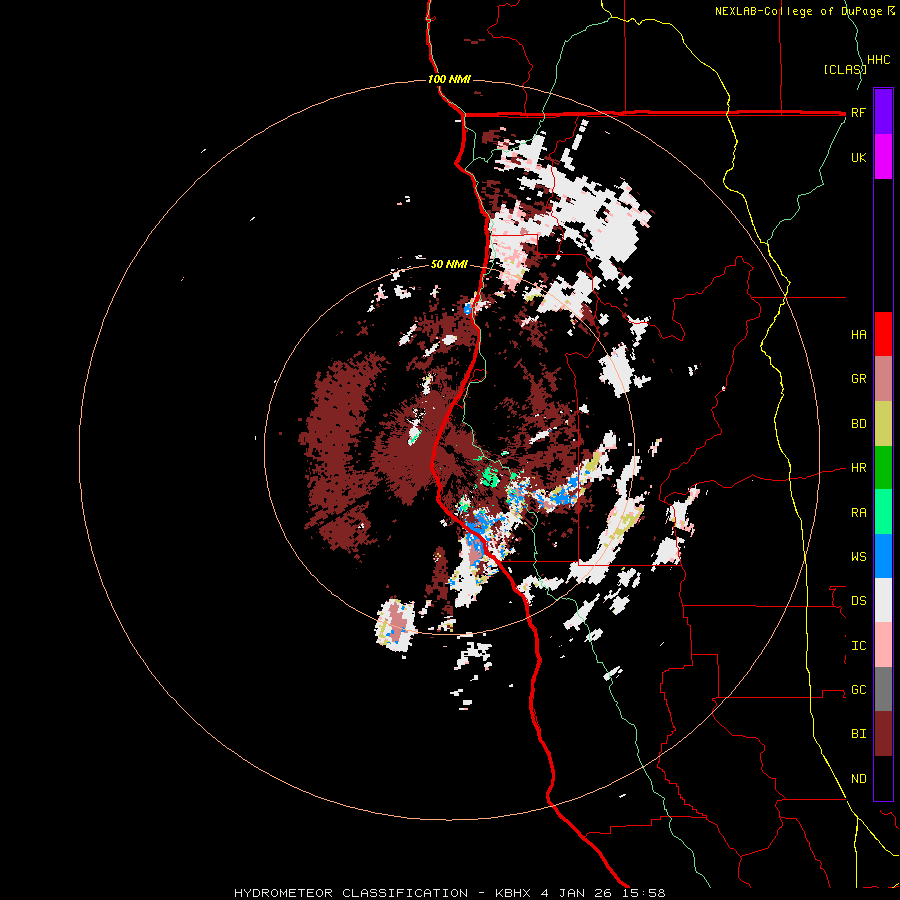Viewport: 900px width, 900px height.
Task: Click the UK magenta legend color swatch
Action: [x=883, y=157]
